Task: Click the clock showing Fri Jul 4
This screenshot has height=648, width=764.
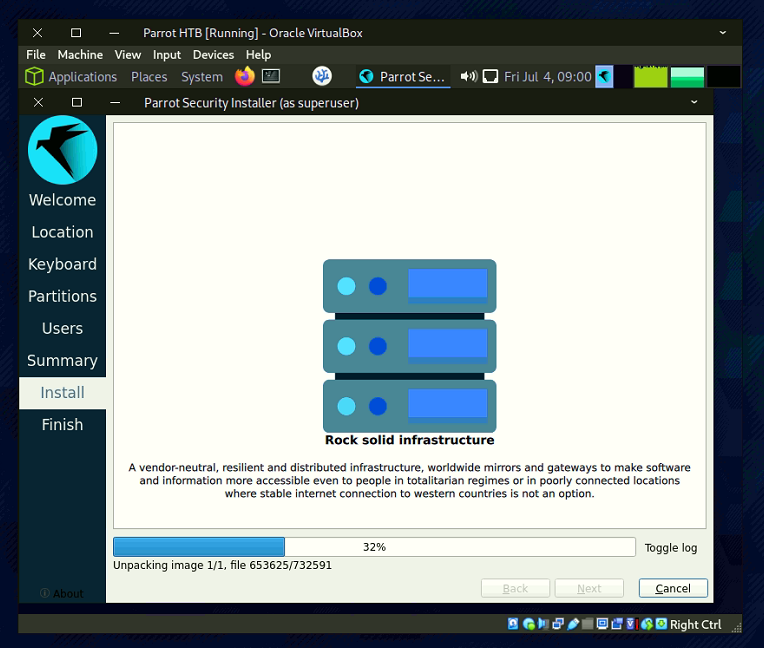Action: coord(548,77)
